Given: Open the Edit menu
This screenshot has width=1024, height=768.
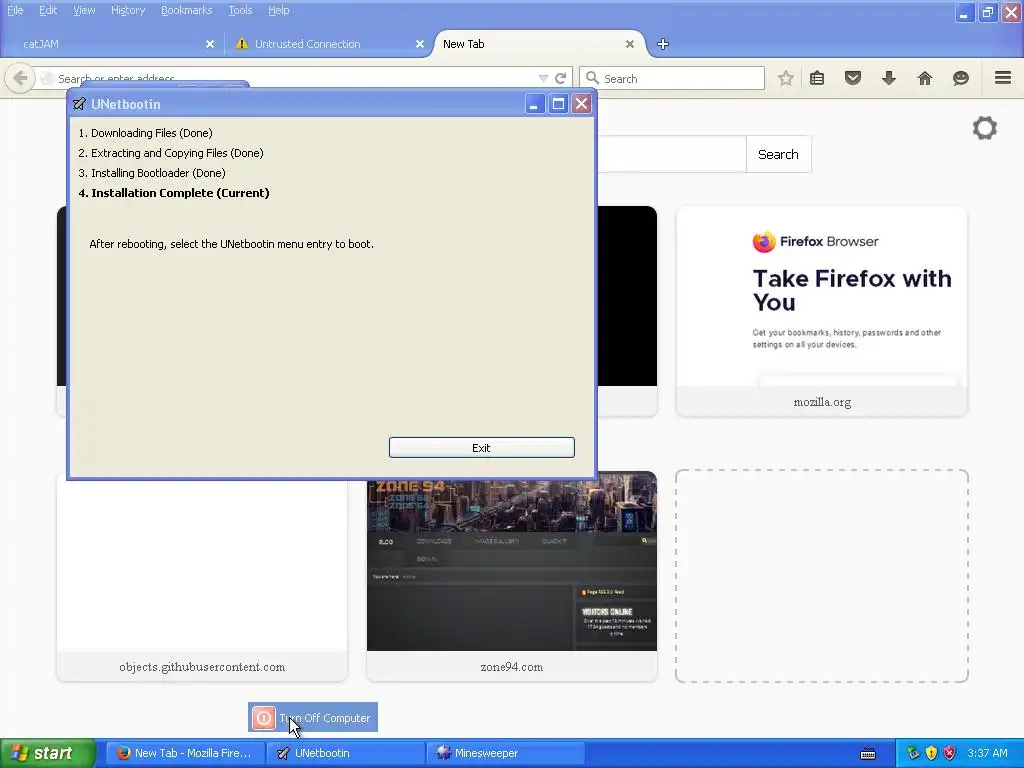Looking at the screenshot, I should click(48, 10).
